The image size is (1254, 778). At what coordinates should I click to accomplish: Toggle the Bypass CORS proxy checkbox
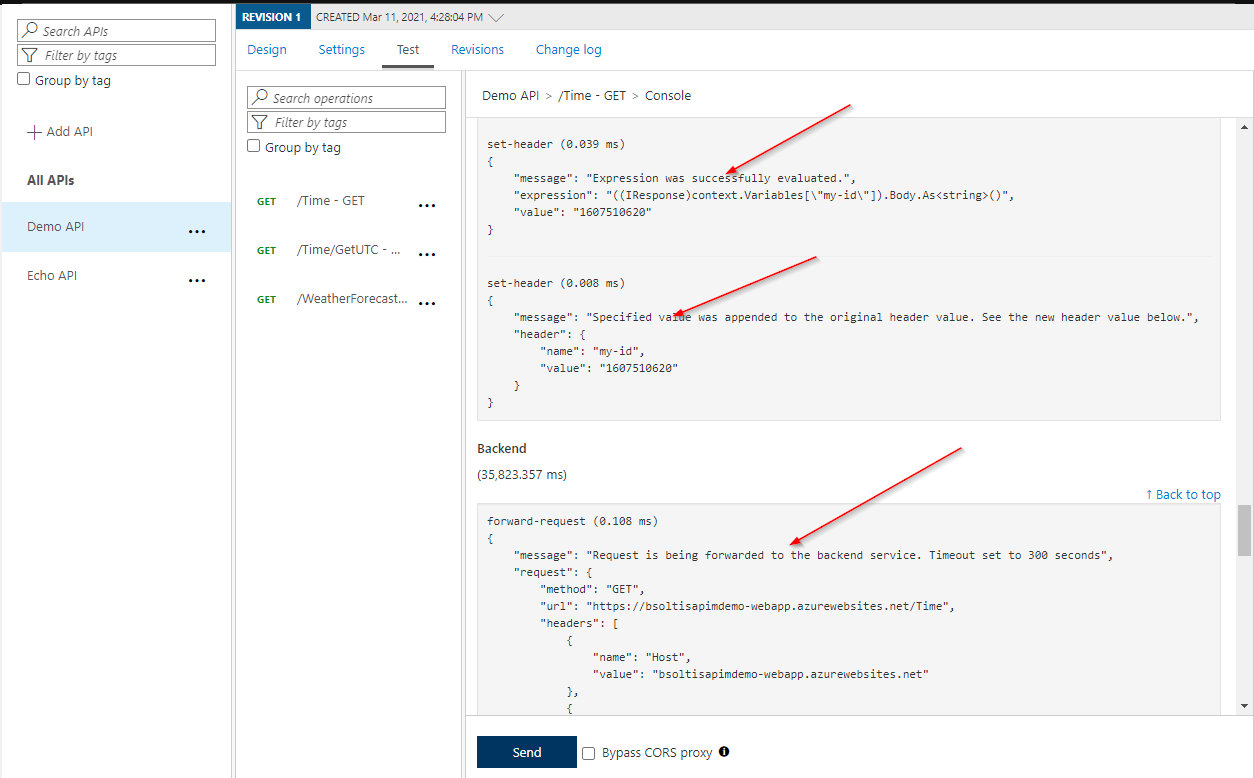click(589, 753)
